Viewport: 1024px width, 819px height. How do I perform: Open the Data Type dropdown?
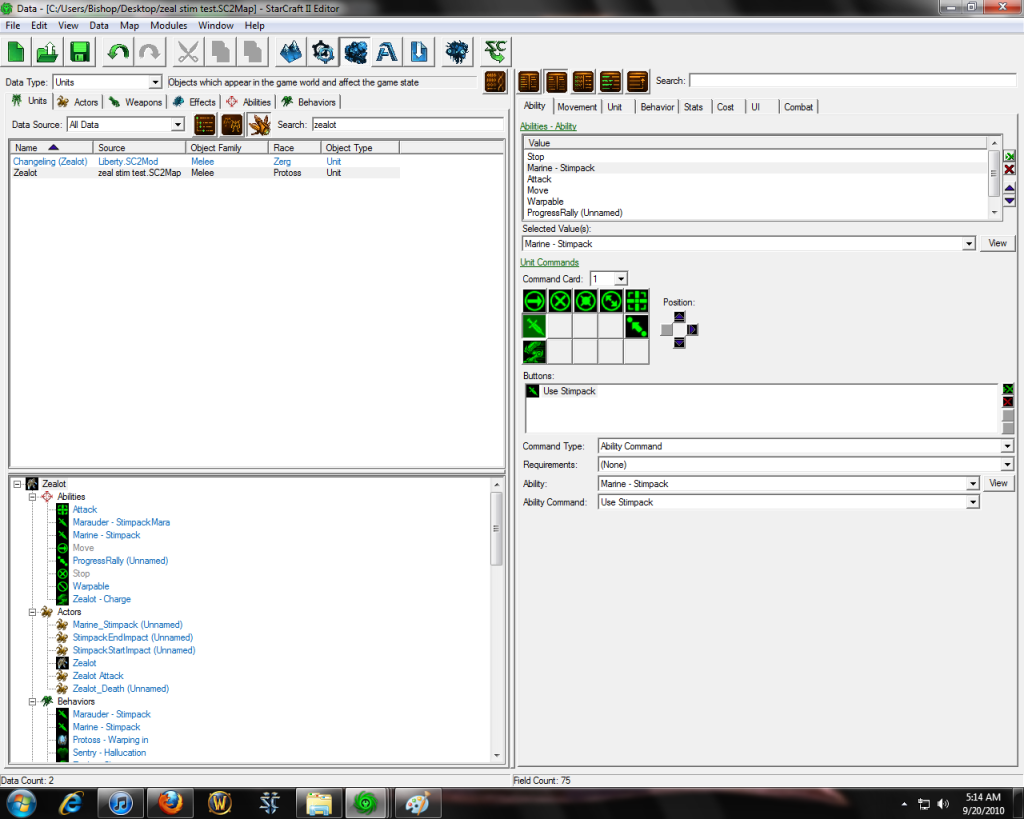pos(155,82)
